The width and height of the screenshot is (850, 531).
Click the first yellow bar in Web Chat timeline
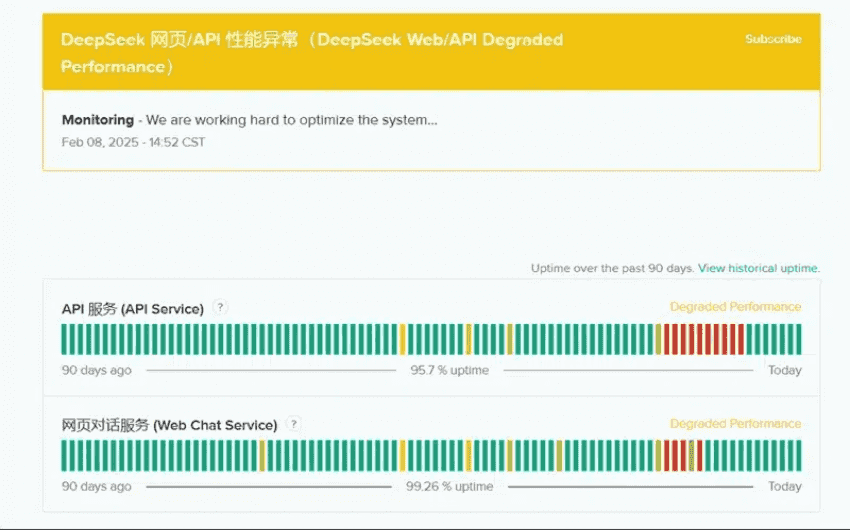(262, 456)
